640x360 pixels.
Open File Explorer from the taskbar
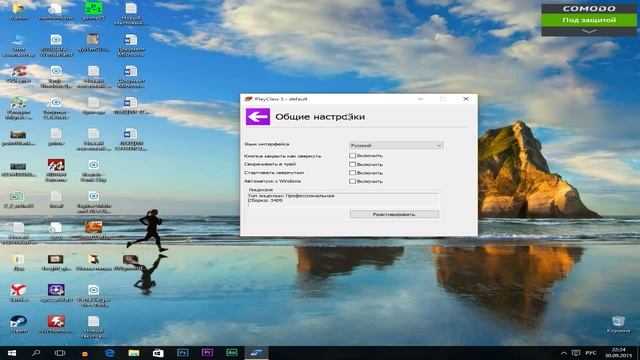pyautogui.click(x=134, y=353)
